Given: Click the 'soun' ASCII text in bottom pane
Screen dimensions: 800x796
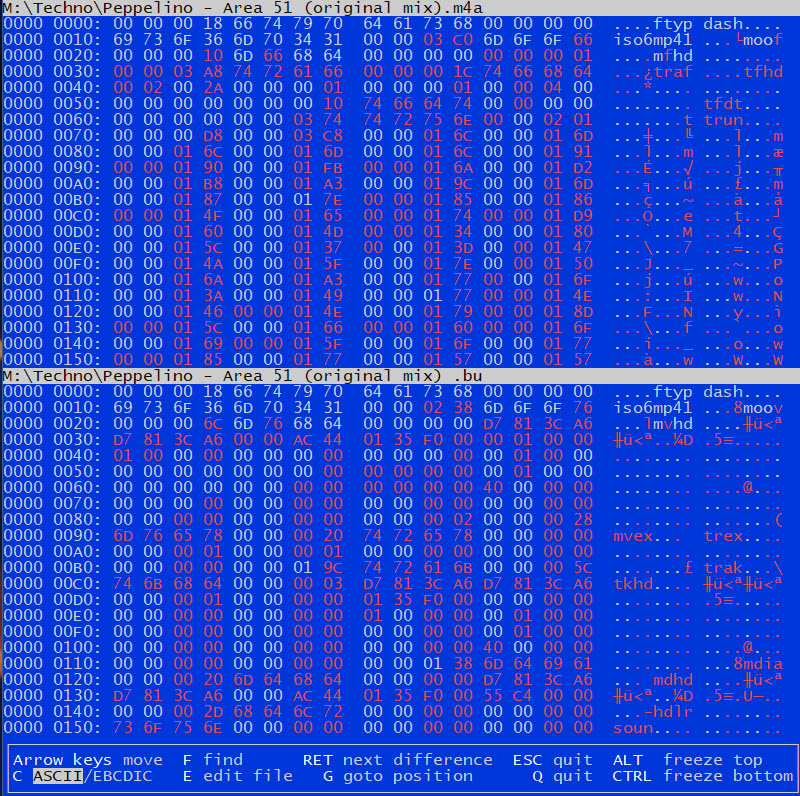Looking at the screenshot, I should (633, 727).
